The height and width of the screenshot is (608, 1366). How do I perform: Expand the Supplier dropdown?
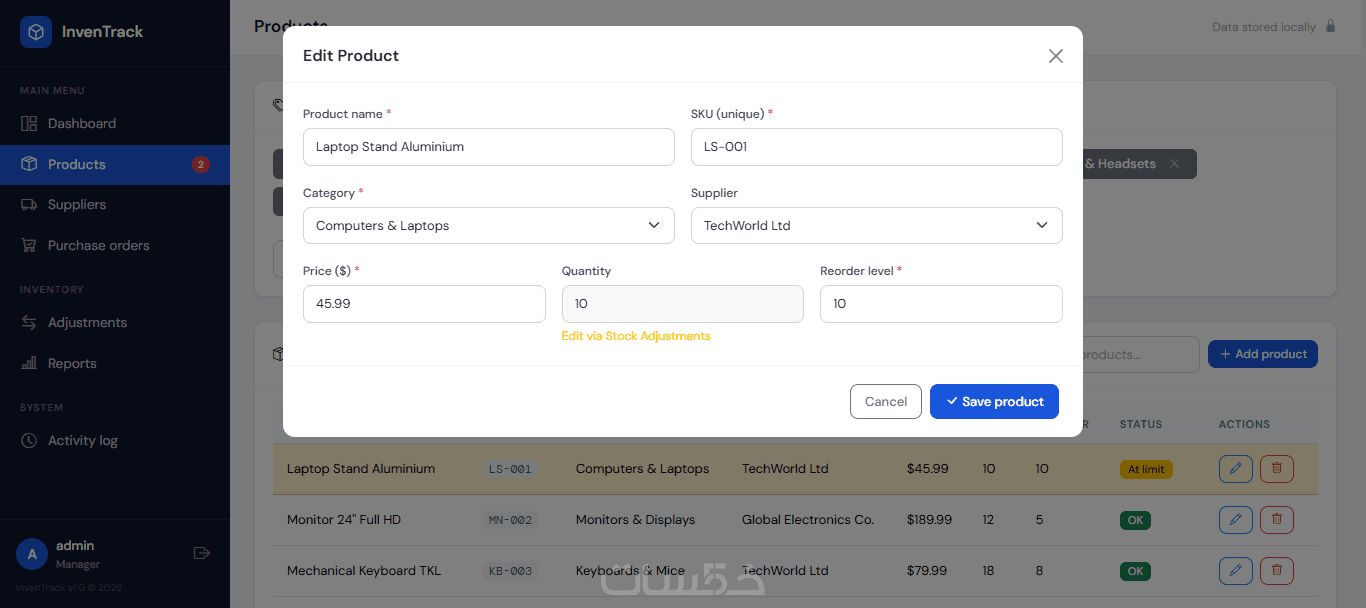(876, 226)
